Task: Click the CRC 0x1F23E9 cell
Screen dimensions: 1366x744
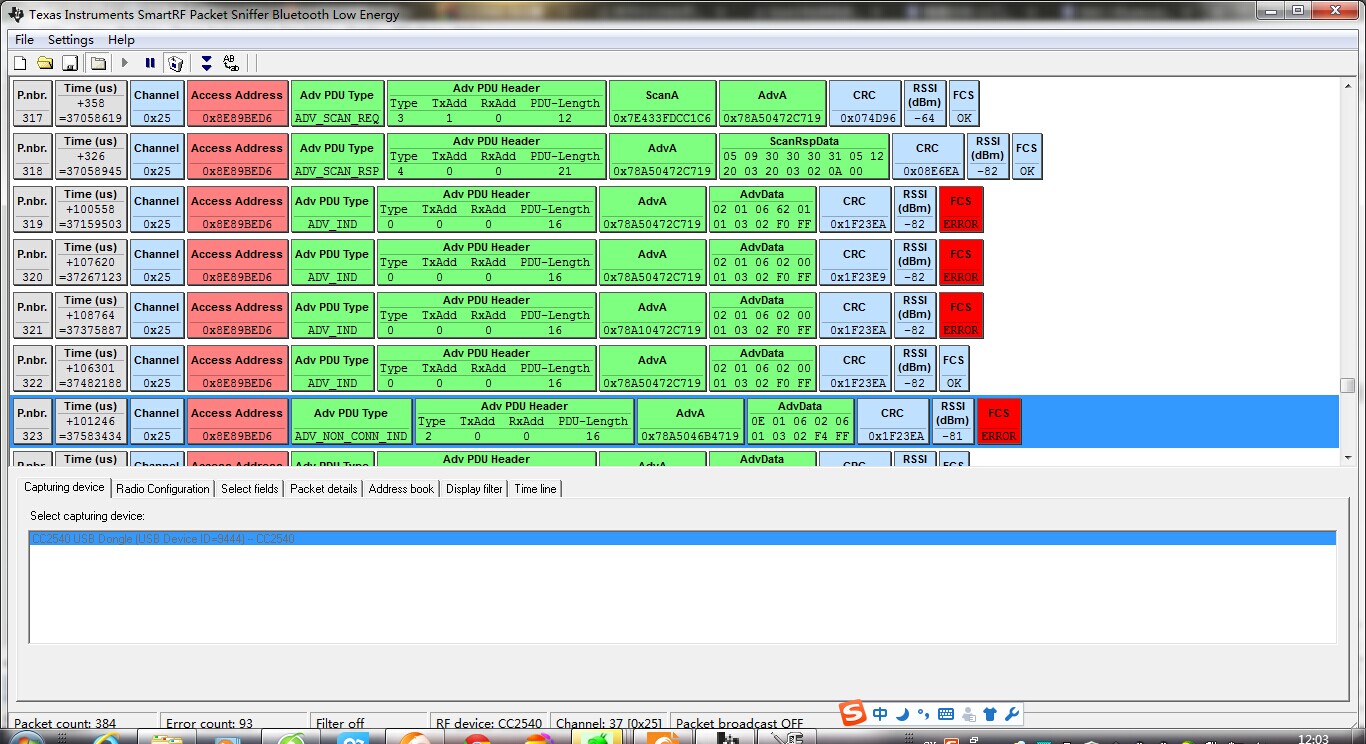Action: [x=855, y=262]
